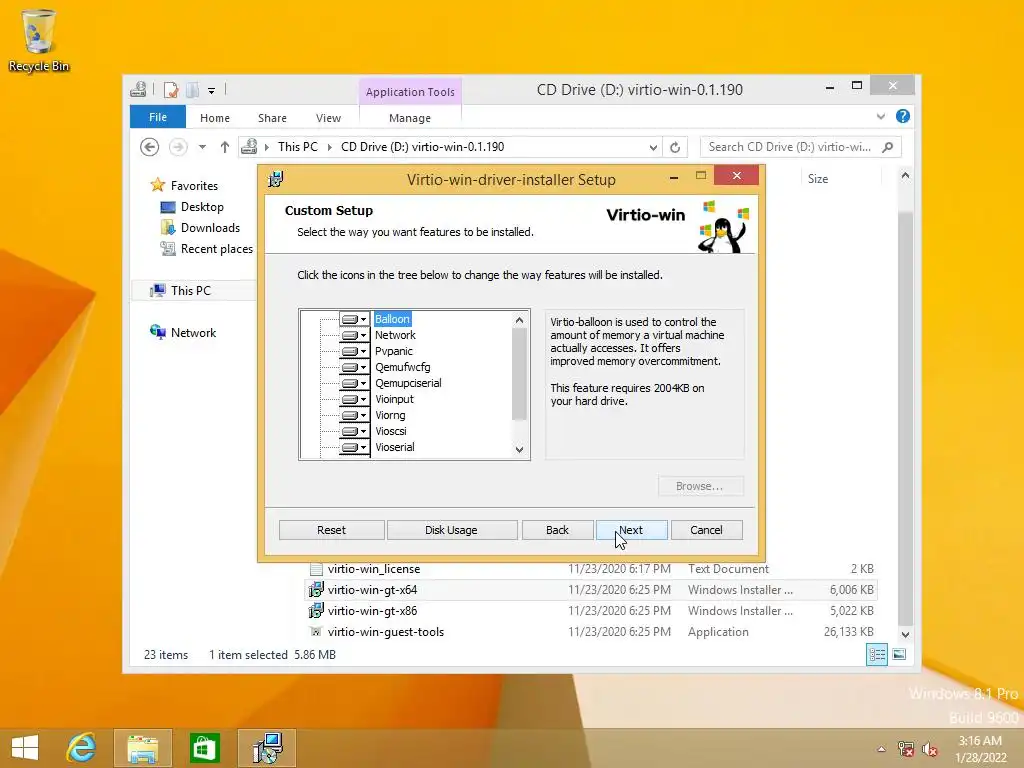1024x768 pixels.
Task: Open Balloon feature install-mode dropdown icon
Action: 354,319
